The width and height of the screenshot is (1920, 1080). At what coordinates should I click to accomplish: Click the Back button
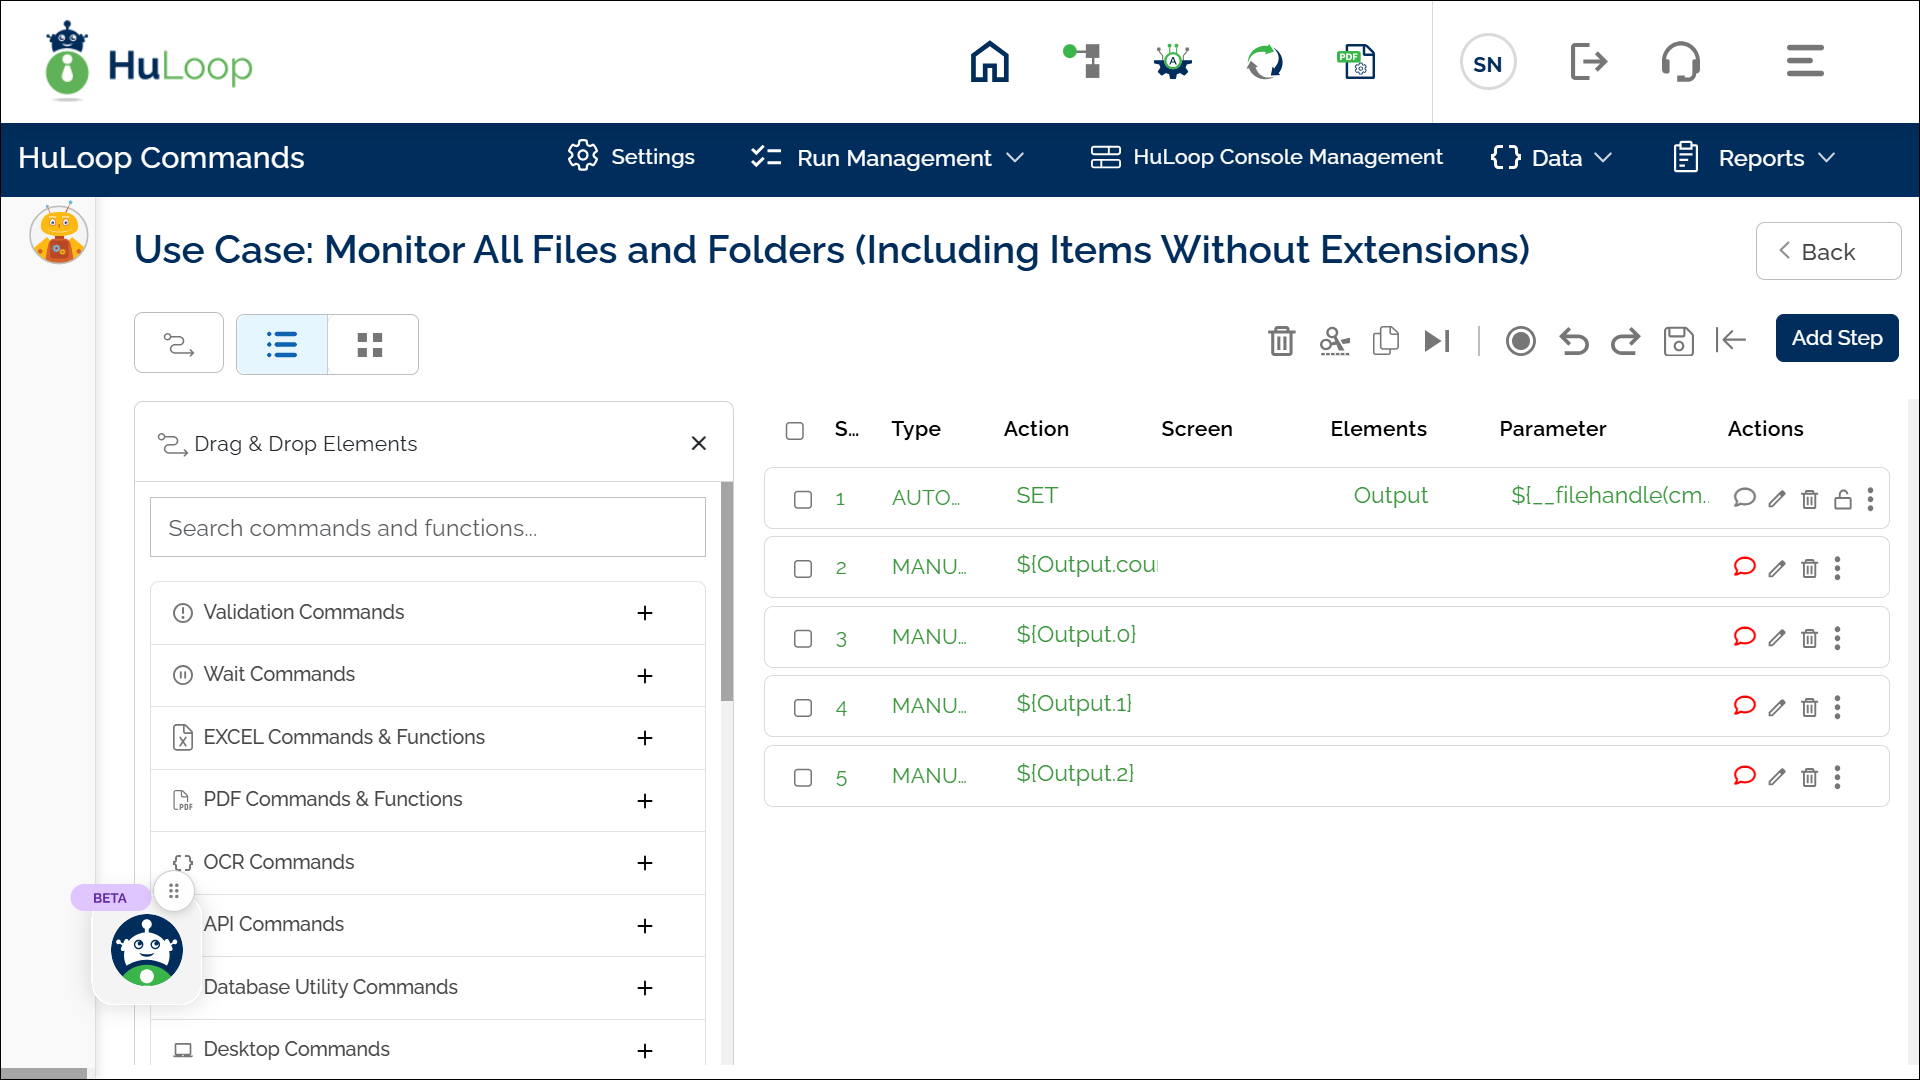(1827, 252)
